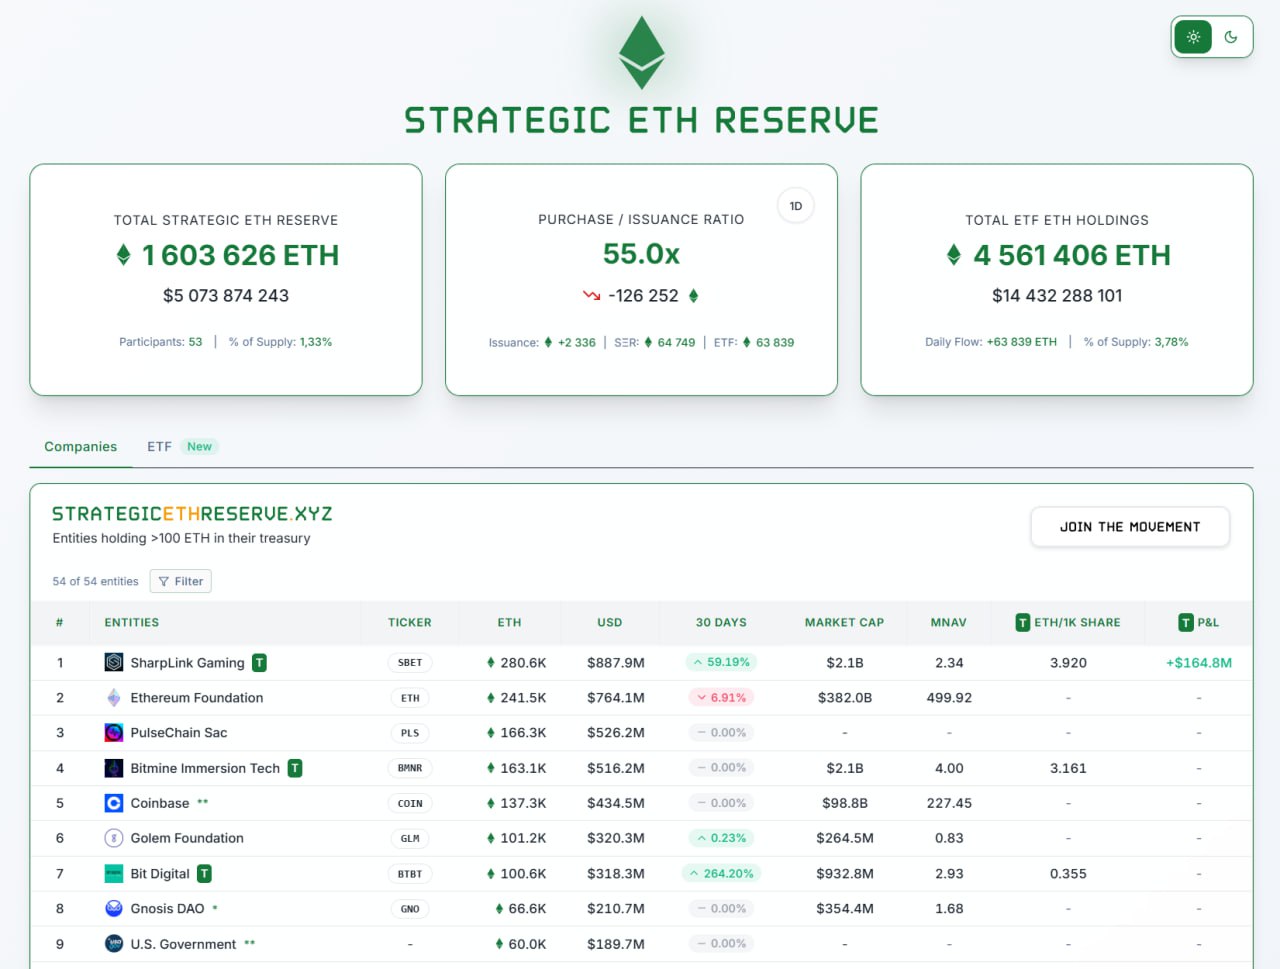
Task: Select the U.S. Government entity name
Action: click(183, 944)
